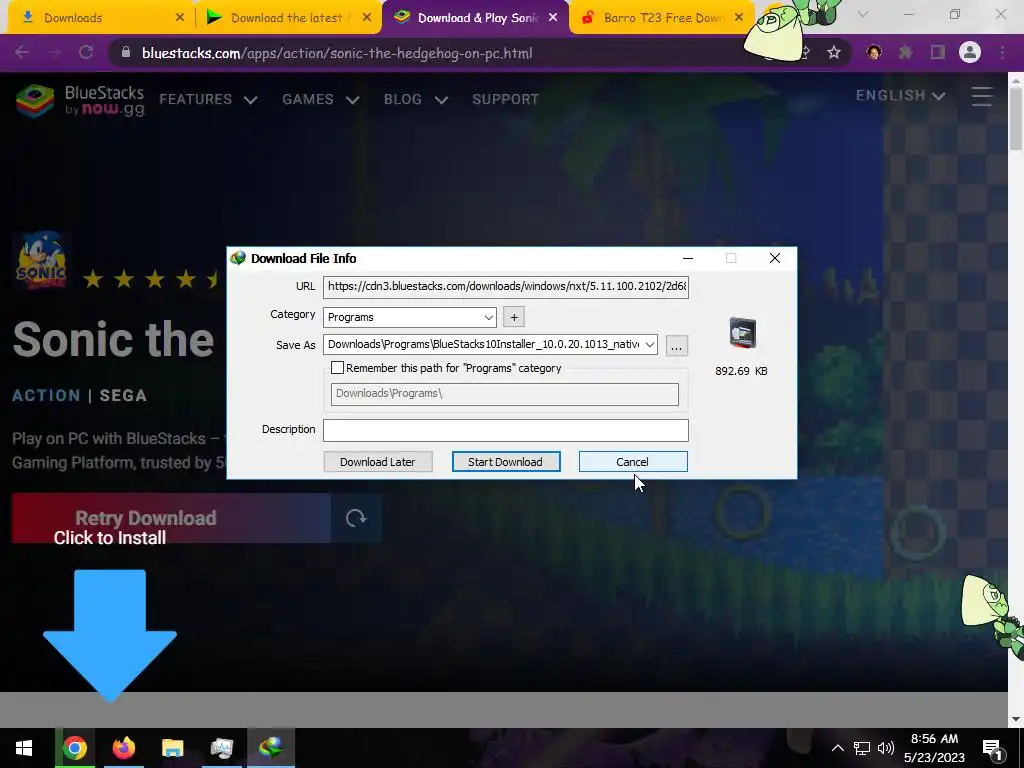Open the monitor app icon in taskbar

(221, 748)
